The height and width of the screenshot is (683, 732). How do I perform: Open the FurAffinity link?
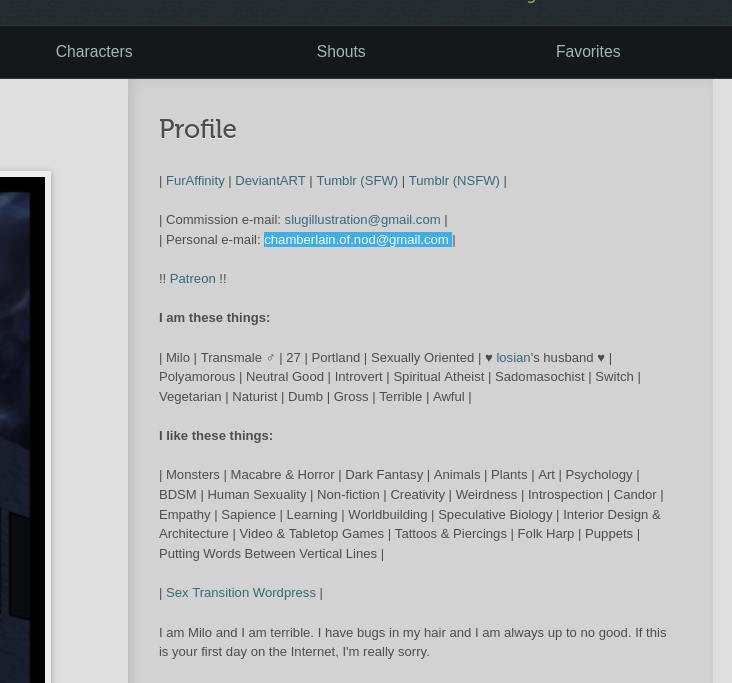pyautogui.click(x=195, y=181)
